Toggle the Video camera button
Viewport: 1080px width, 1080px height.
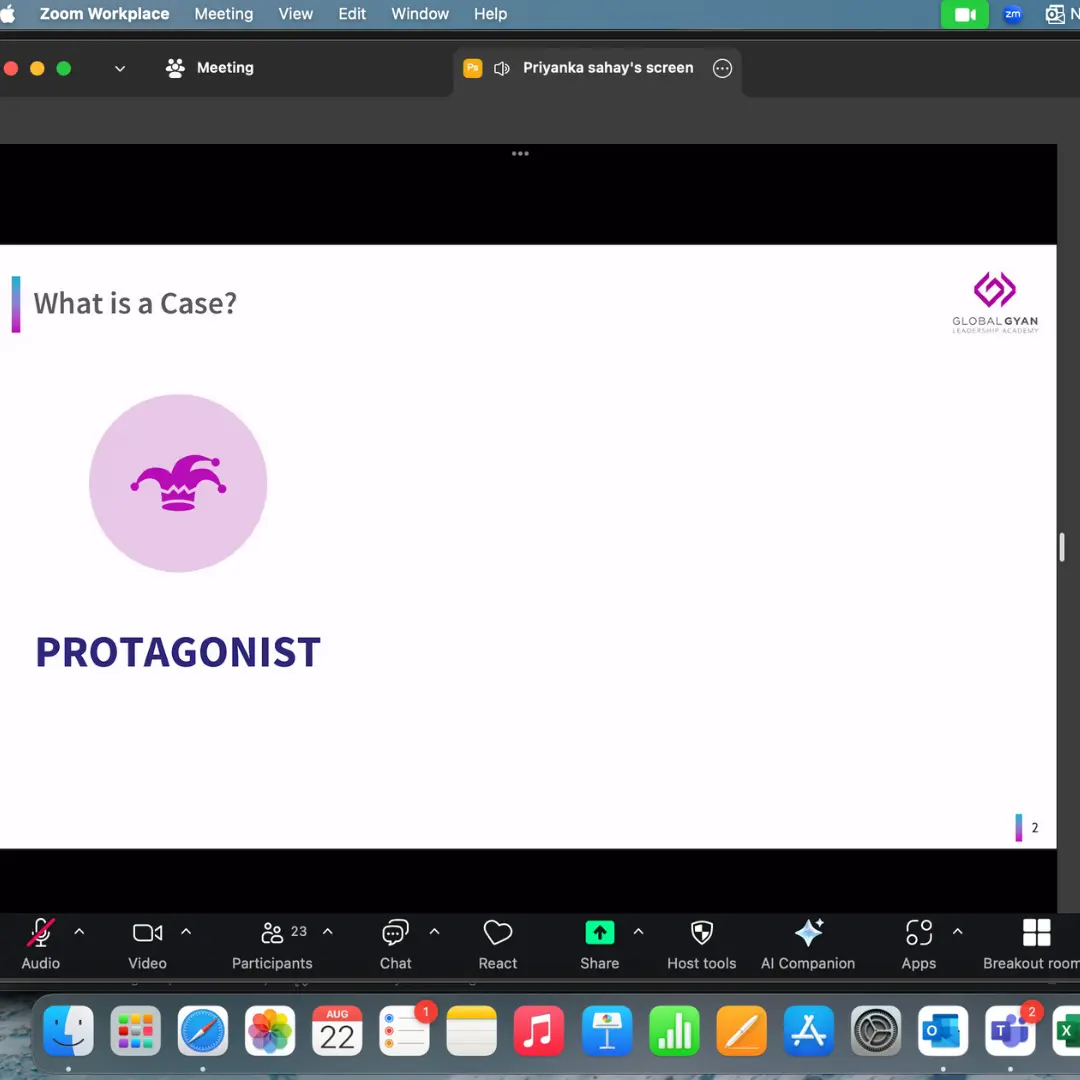click(147, 943)
